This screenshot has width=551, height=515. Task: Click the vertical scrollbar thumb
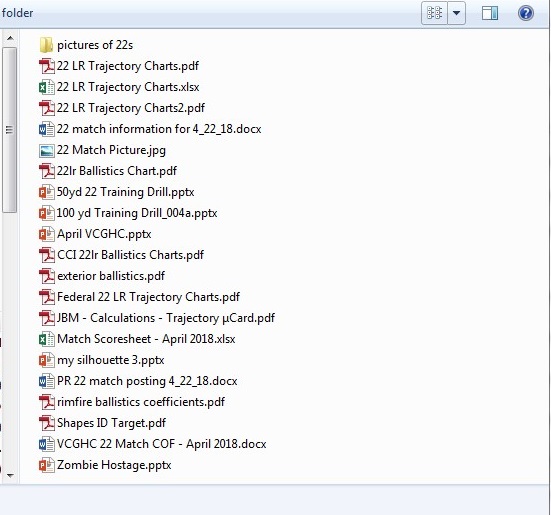(9, 130)
